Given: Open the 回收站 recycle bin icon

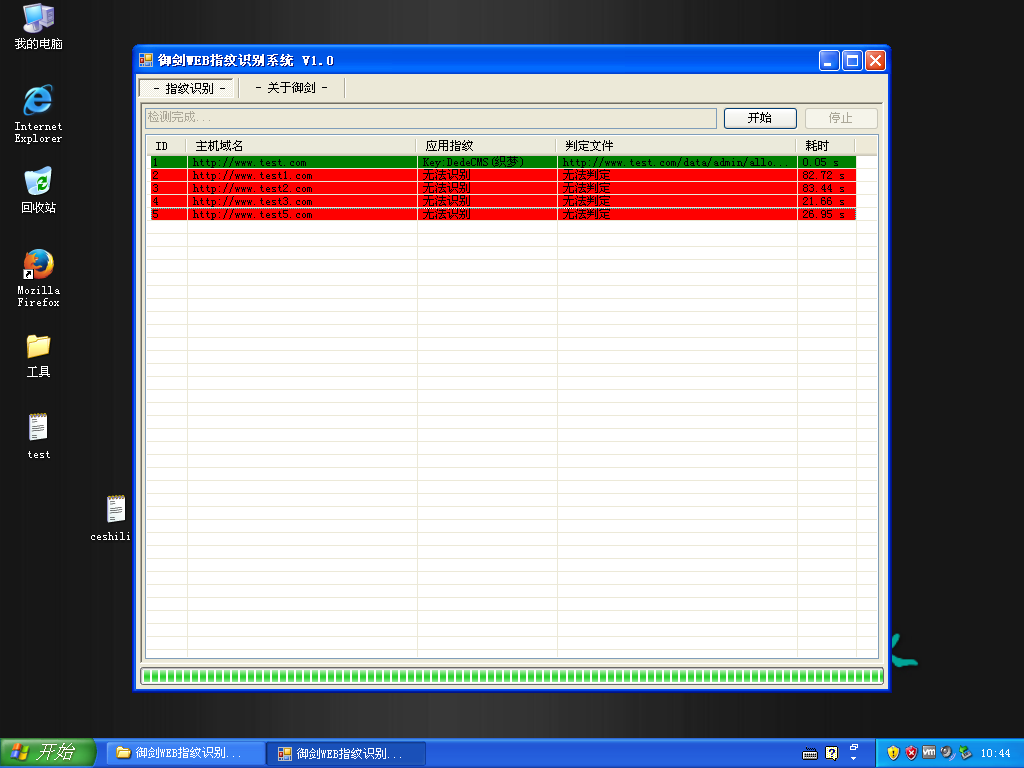Looking at the screenshot, I should point(38,190).
